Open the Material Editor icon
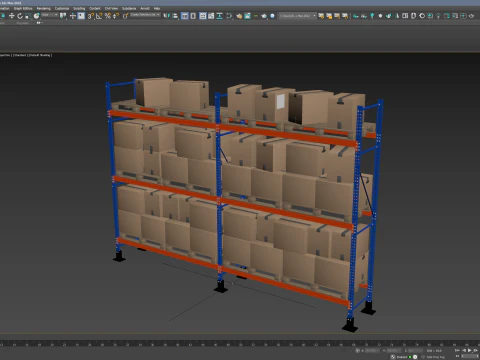Screen dimensions: 480x360 229,16
